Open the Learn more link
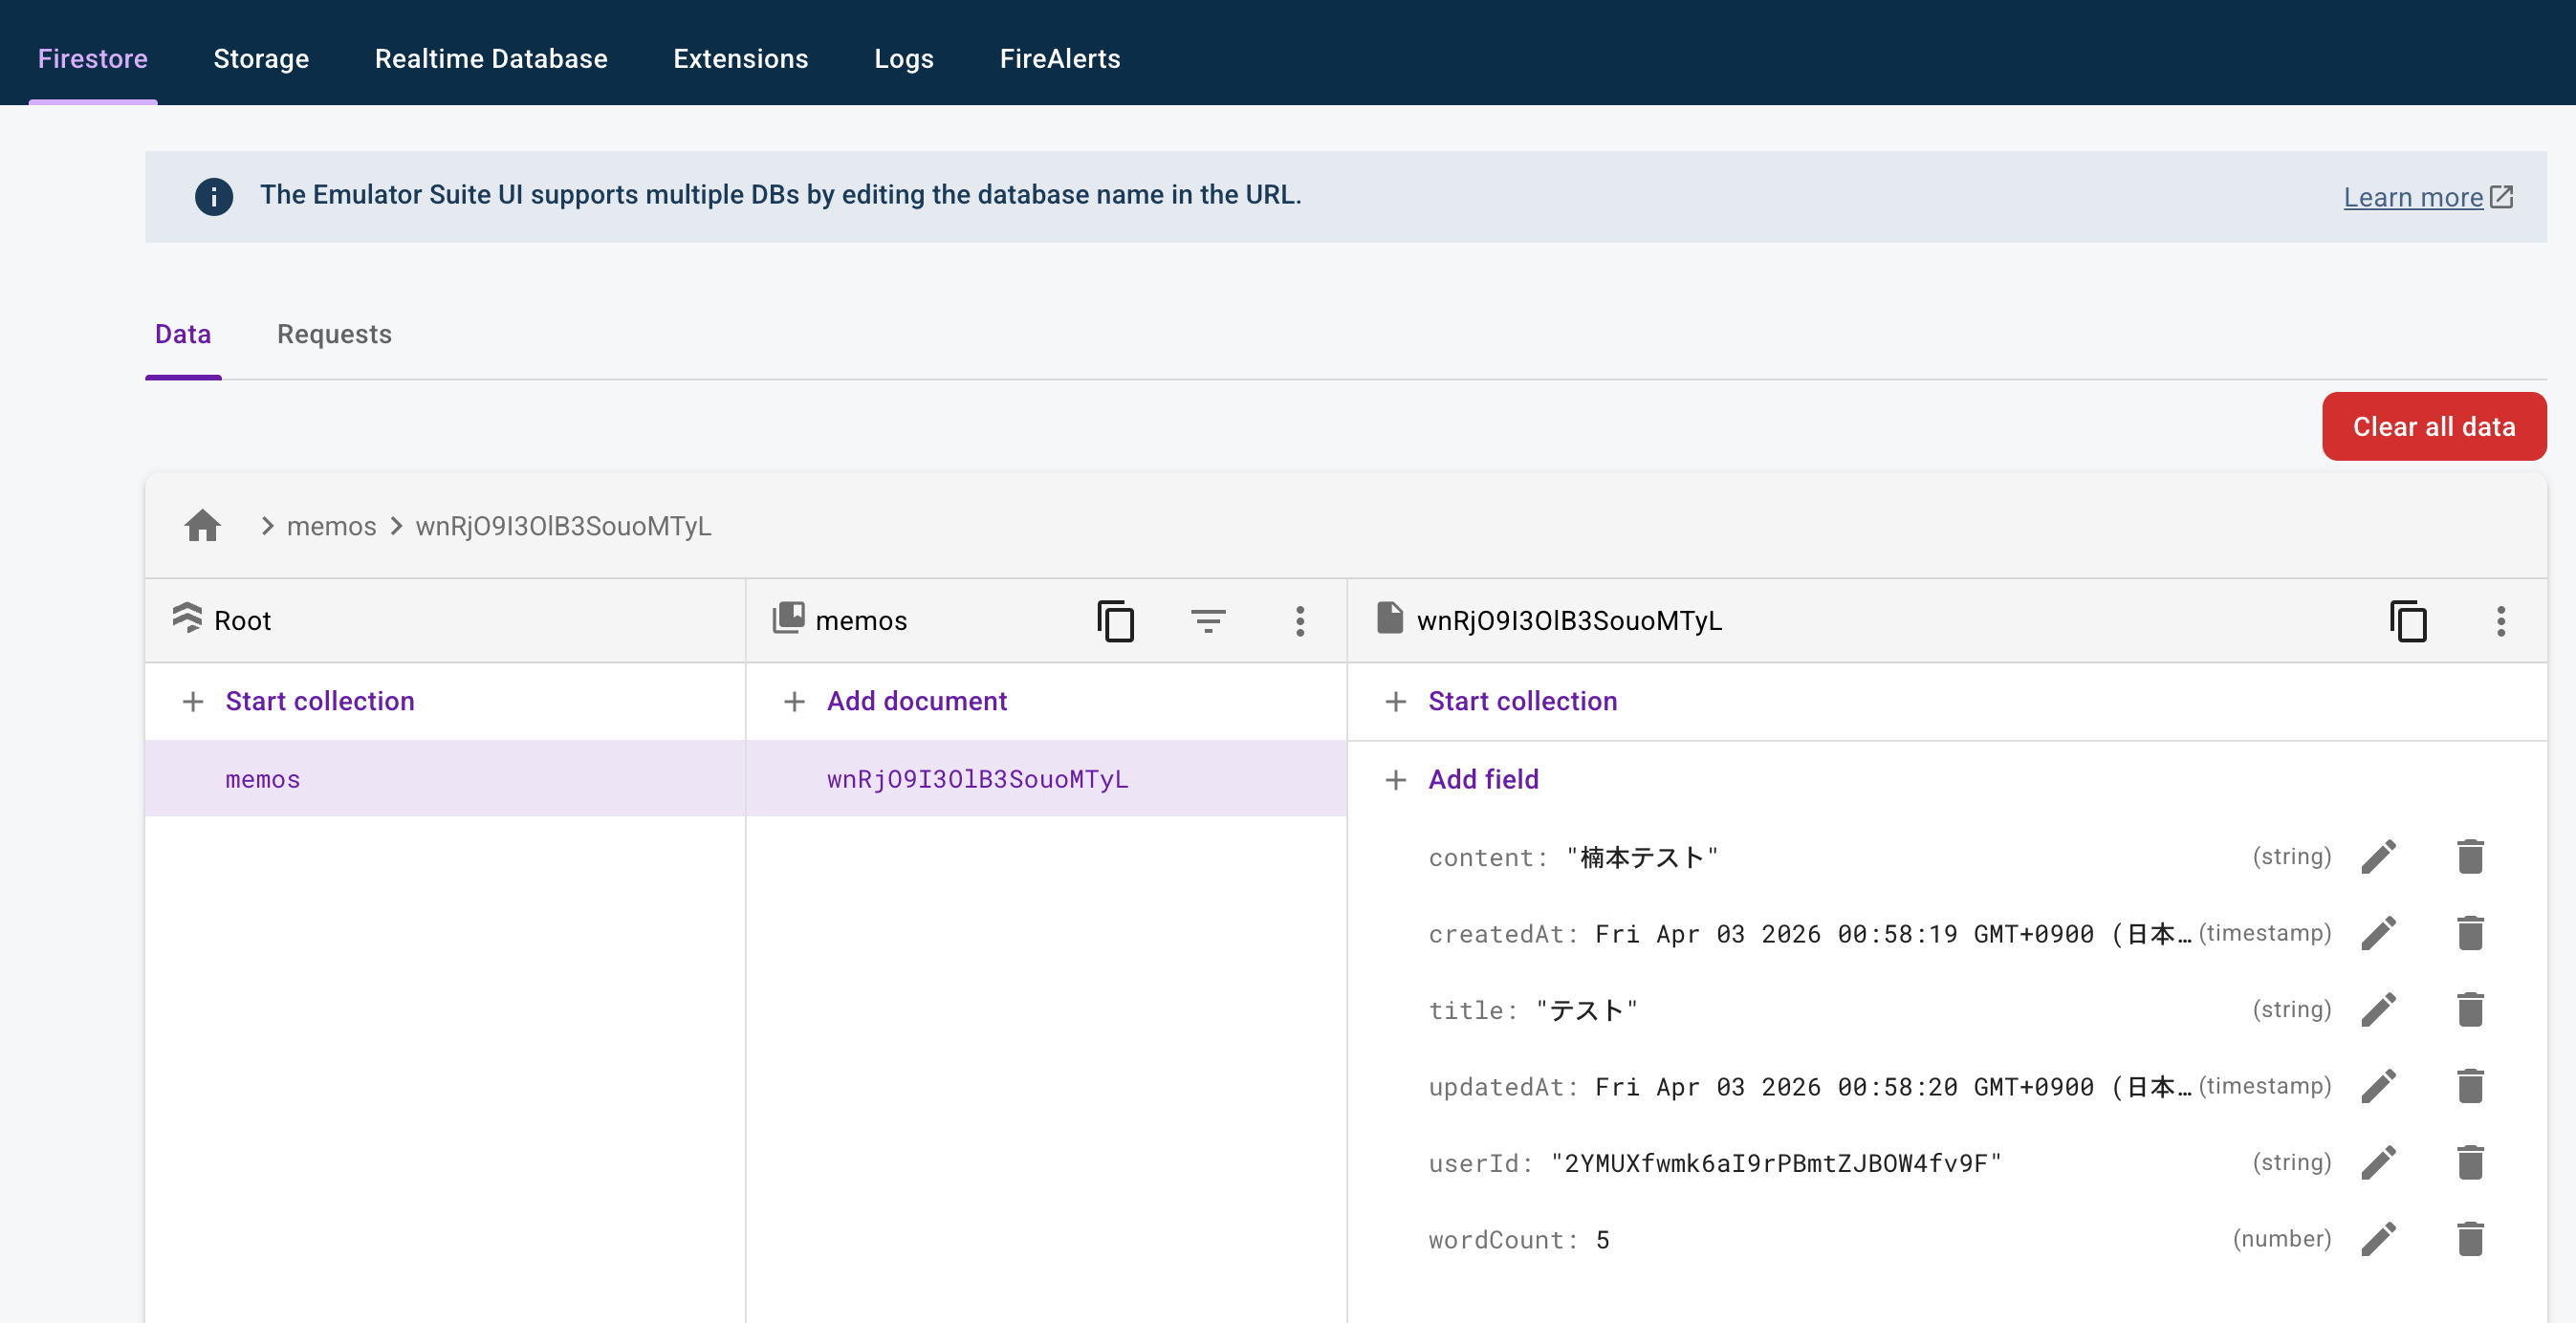 tap(2427, 197)
